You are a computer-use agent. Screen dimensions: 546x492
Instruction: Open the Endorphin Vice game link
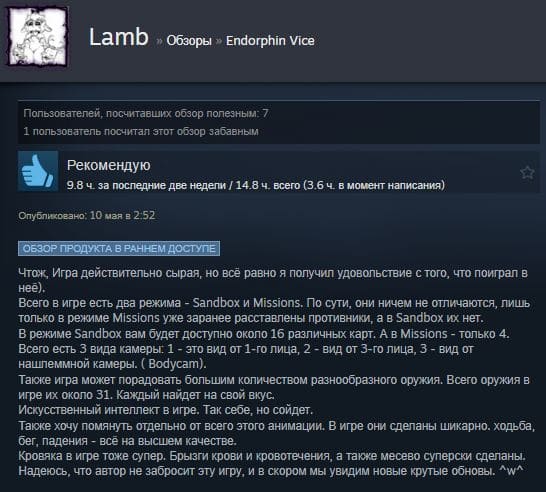270,41
